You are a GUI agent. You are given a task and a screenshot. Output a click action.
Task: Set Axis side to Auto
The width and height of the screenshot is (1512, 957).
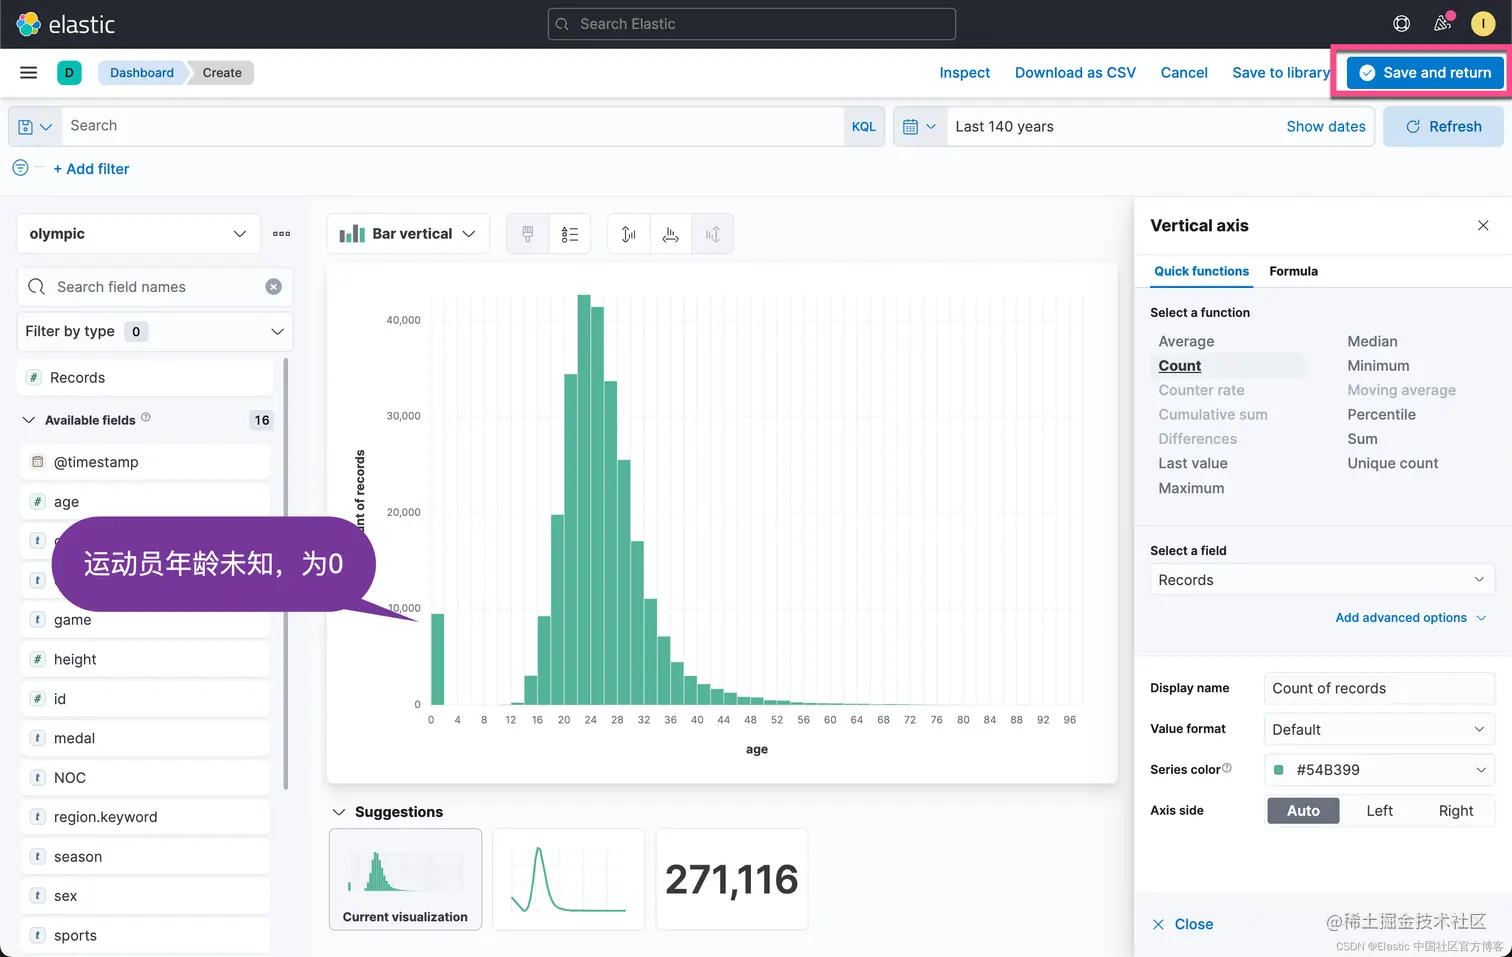point(1303,811)
